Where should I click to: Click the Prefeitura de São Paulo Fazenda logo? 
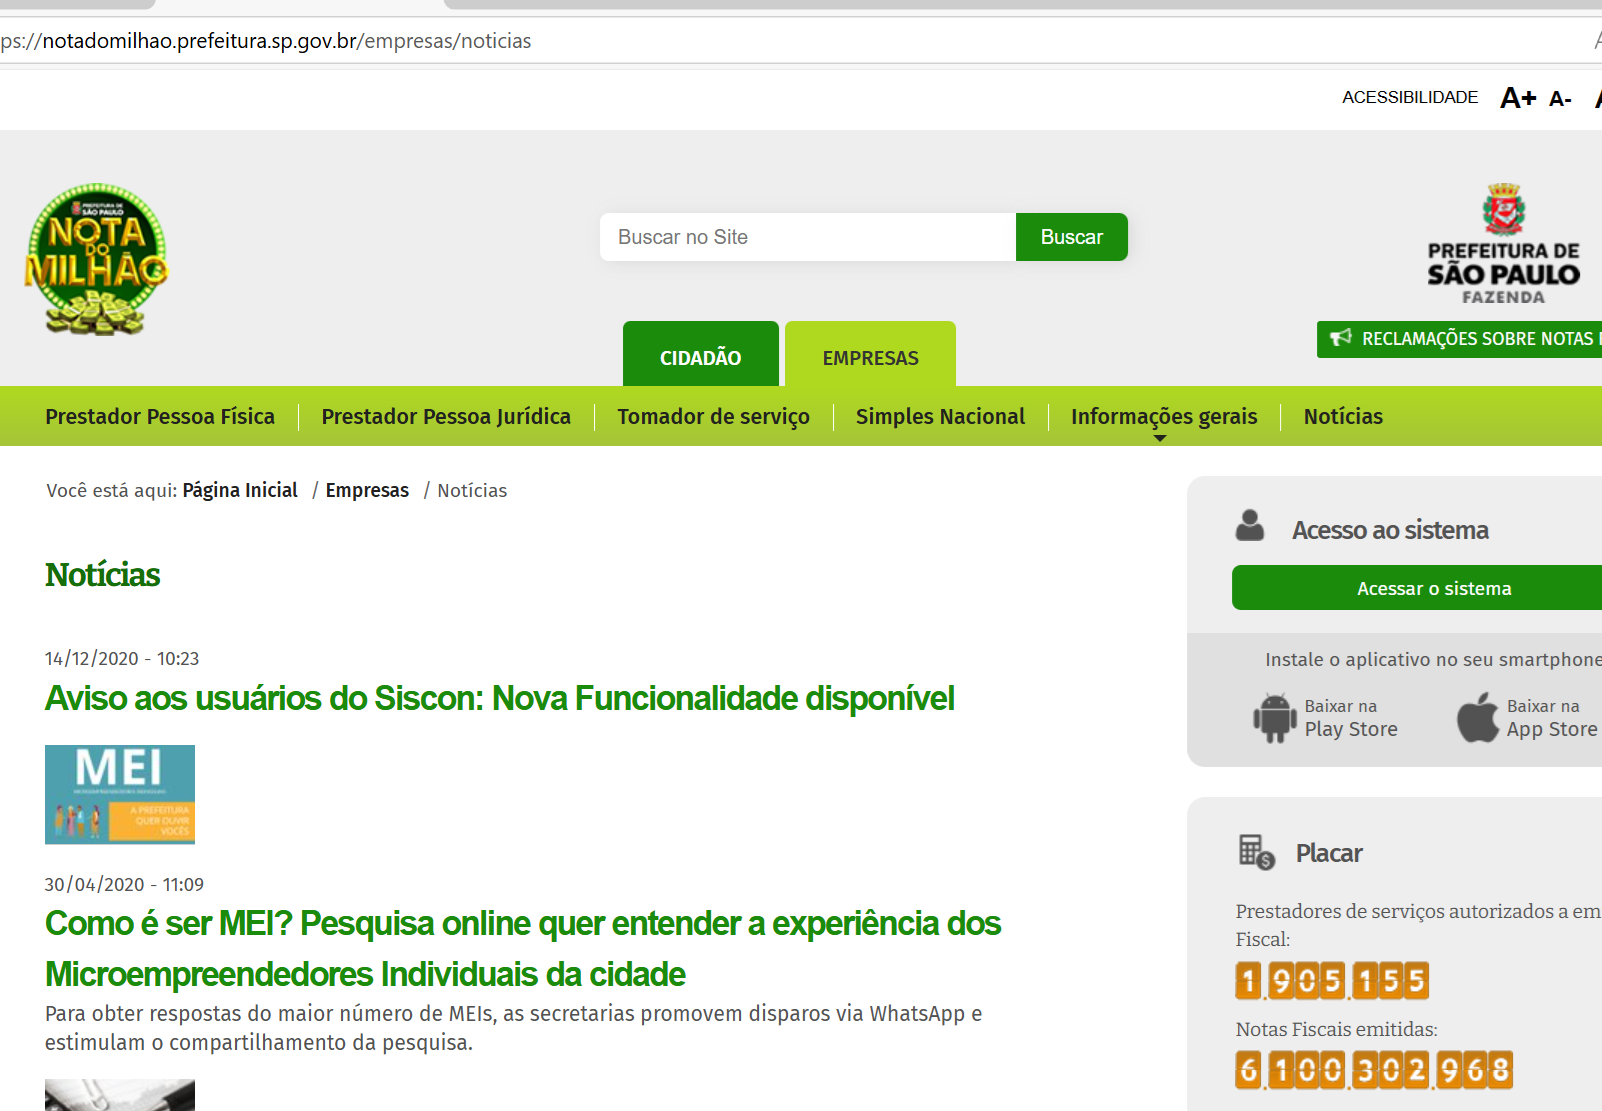(x=1503, y=244)
